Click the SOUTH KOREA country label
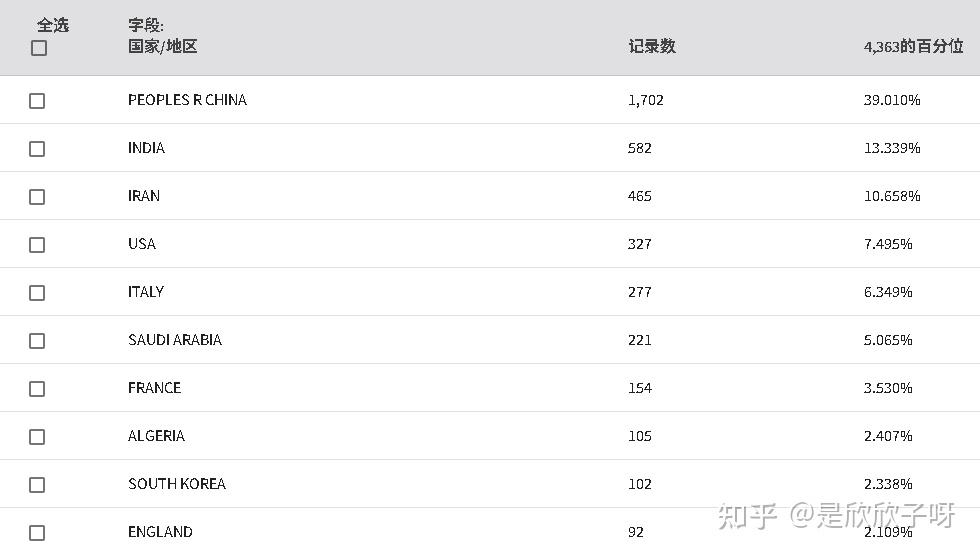This screenshot has height=555, width=980. (177, 484)
